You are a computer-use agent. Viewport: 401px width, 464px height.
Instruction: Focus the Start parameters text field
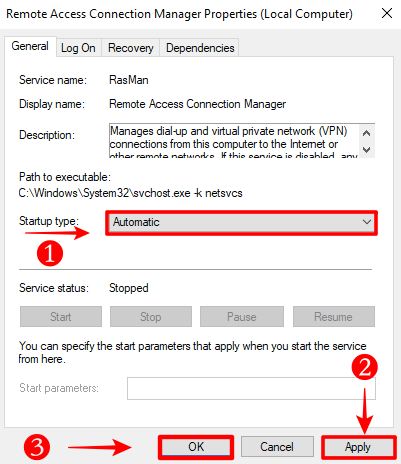(251, 388)
